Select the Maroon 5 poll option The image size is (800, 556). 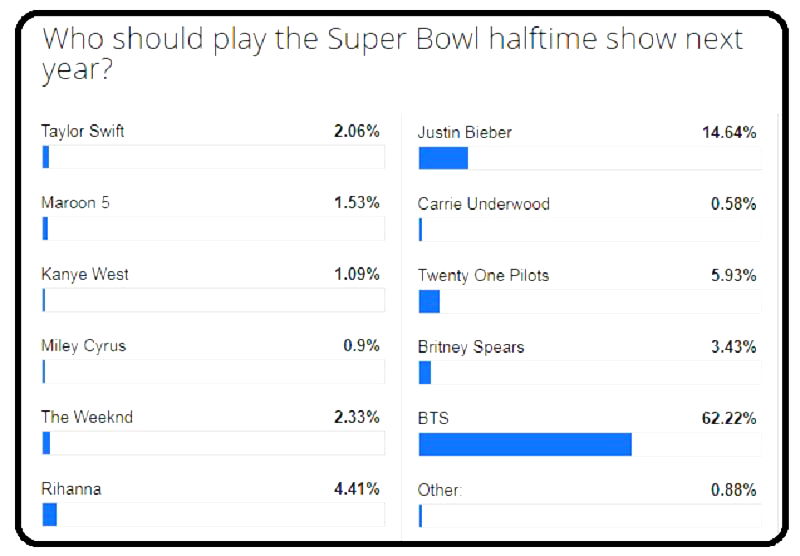(75, 203)
